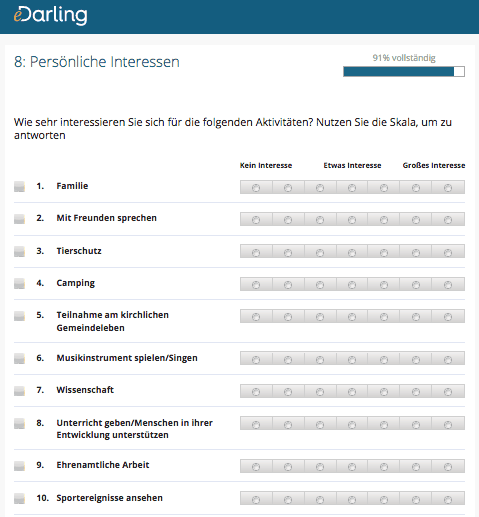The image size is (479, 517).
Task: Choose the middle option for Wissenschaft
Action: click(x=352, y=392)
